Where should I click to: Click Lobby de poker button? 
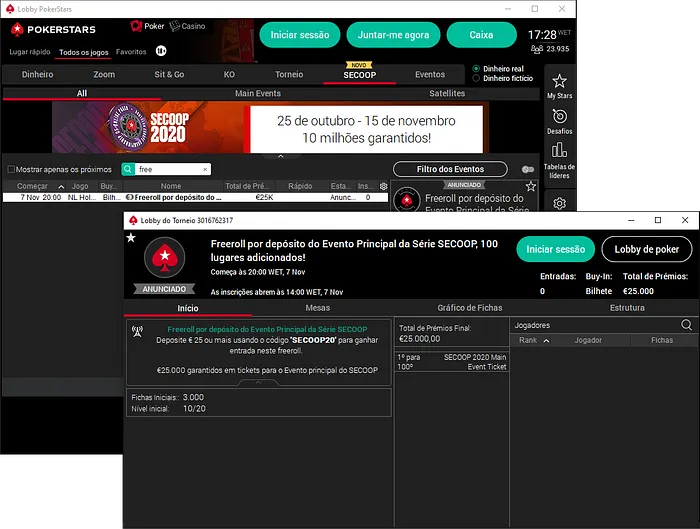click(646, 249)
